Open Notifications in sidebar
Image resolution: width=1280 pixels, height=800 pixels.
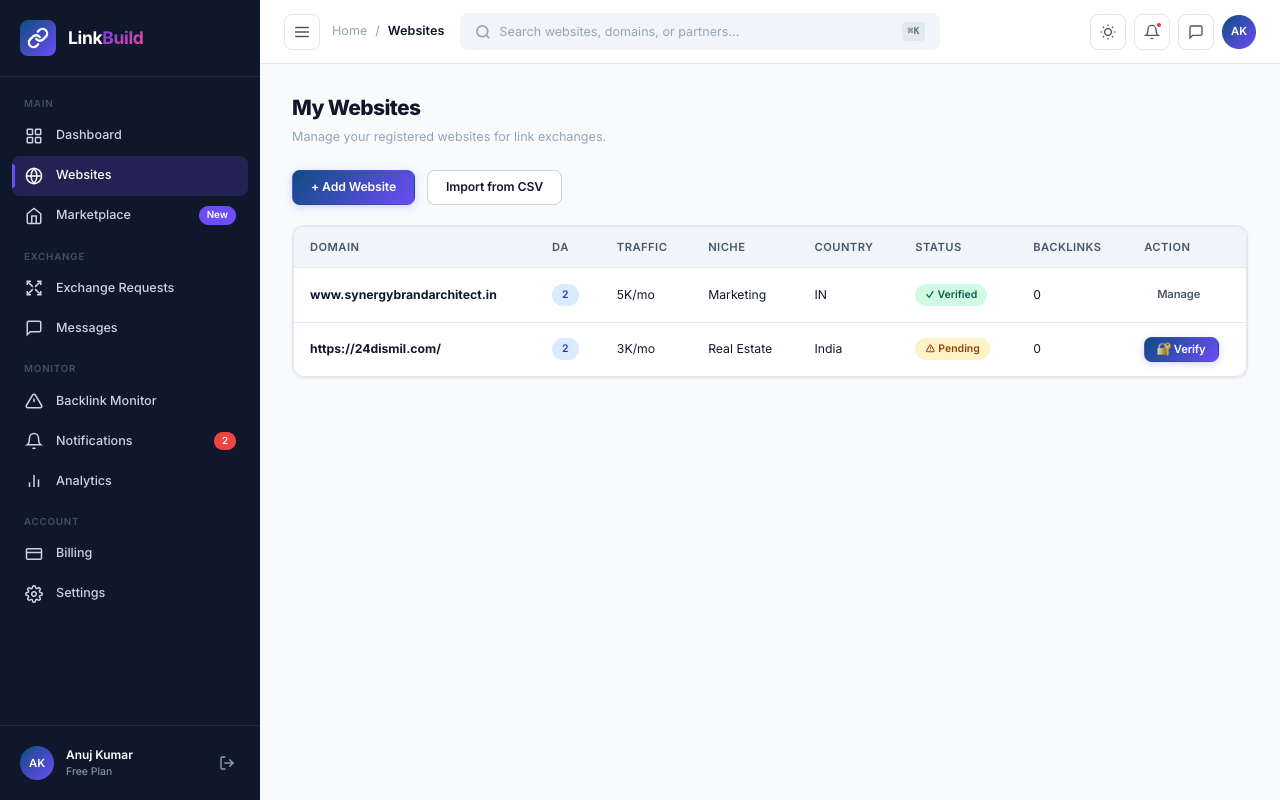point(130,441)
